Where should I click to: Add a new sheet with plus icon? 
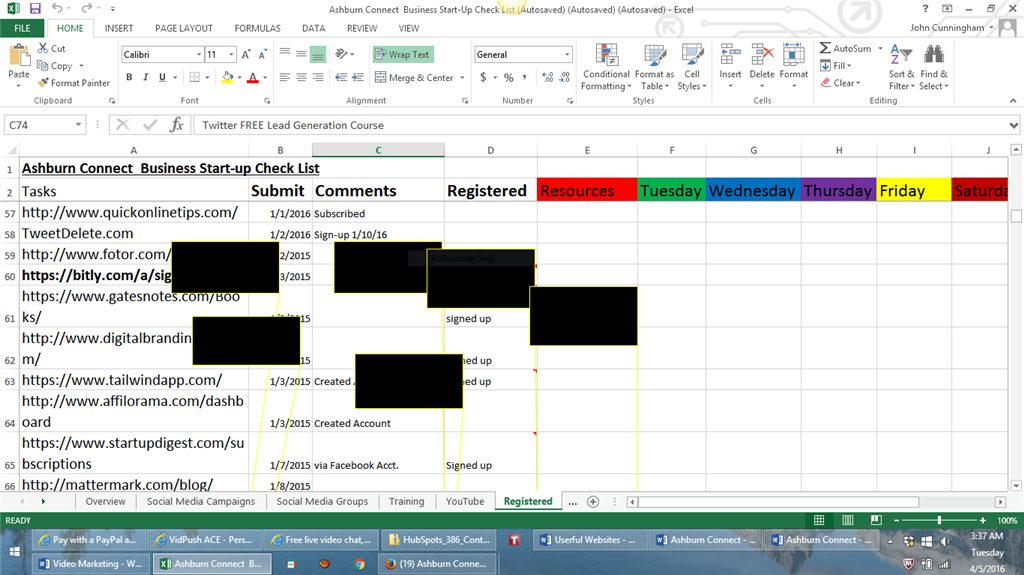(x=593, y=501)
